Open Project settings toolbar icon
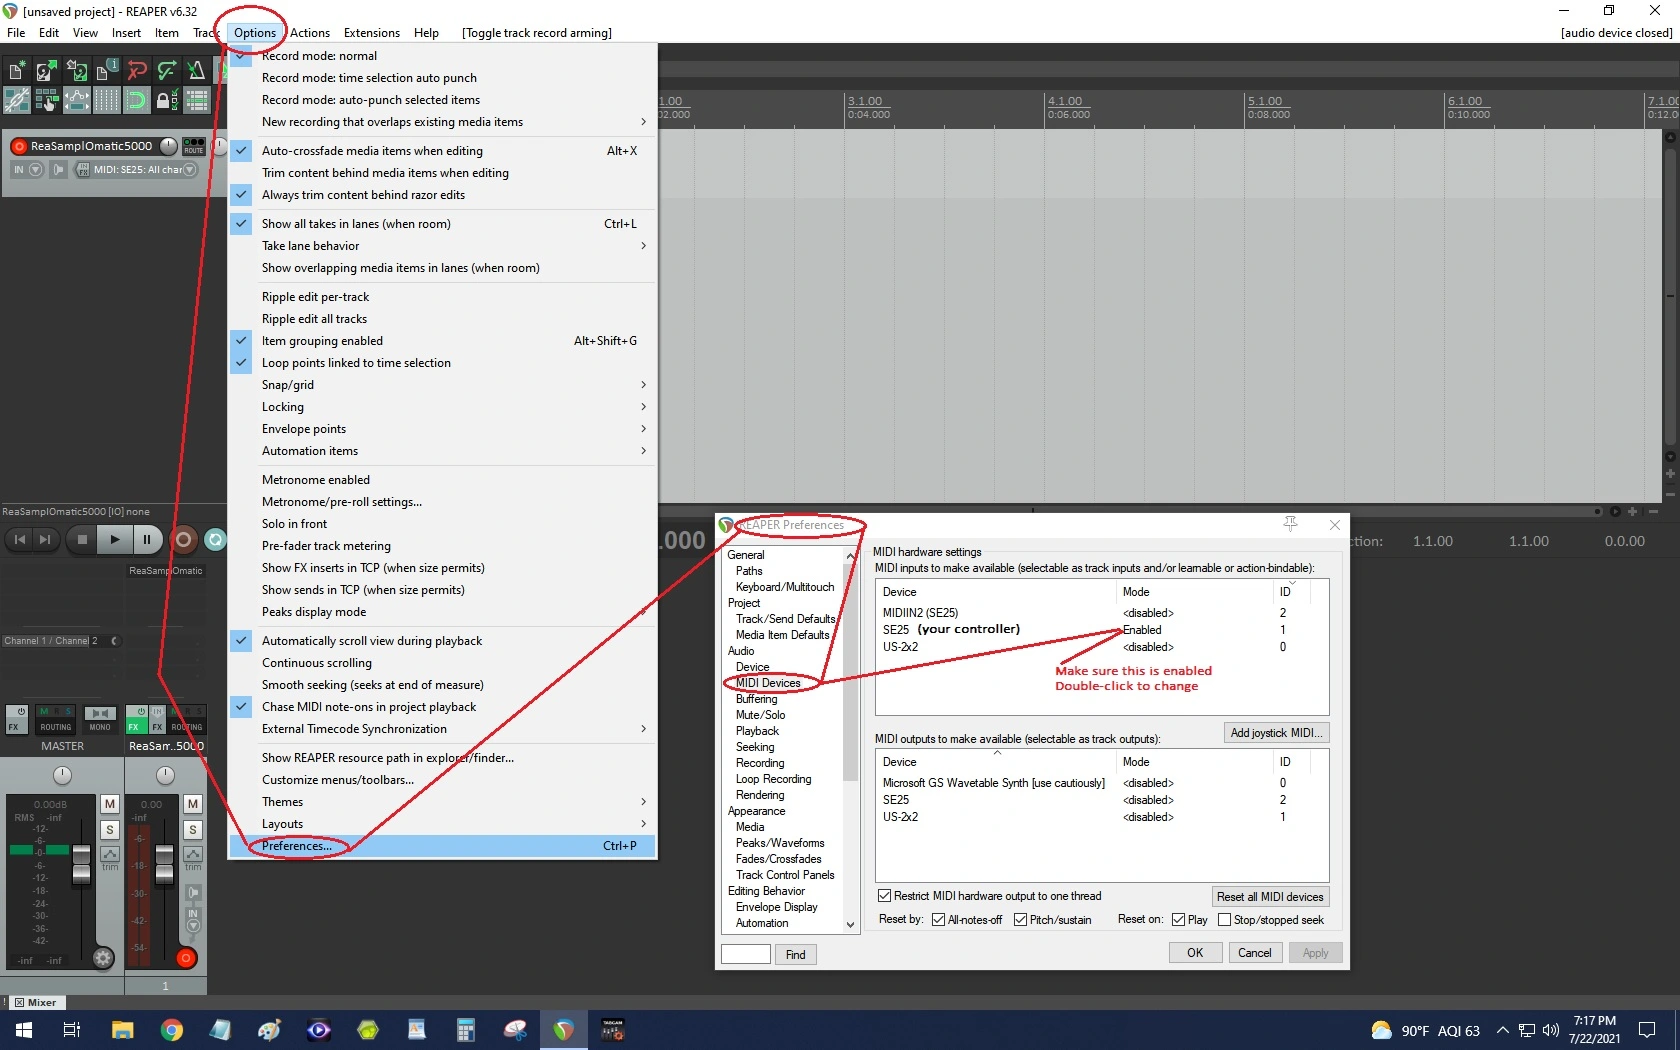 tap(107, 70)
